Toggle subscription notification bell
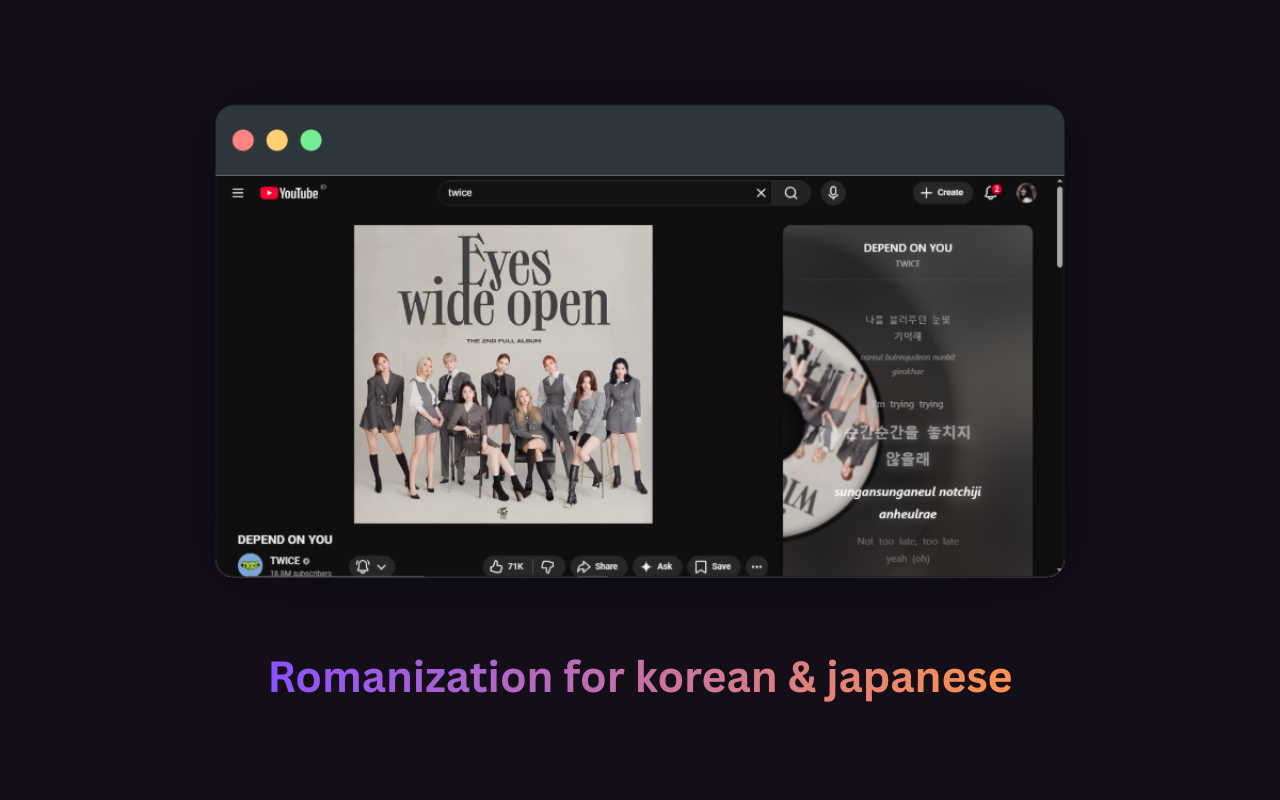1280x800 pixels. (363, 566)
